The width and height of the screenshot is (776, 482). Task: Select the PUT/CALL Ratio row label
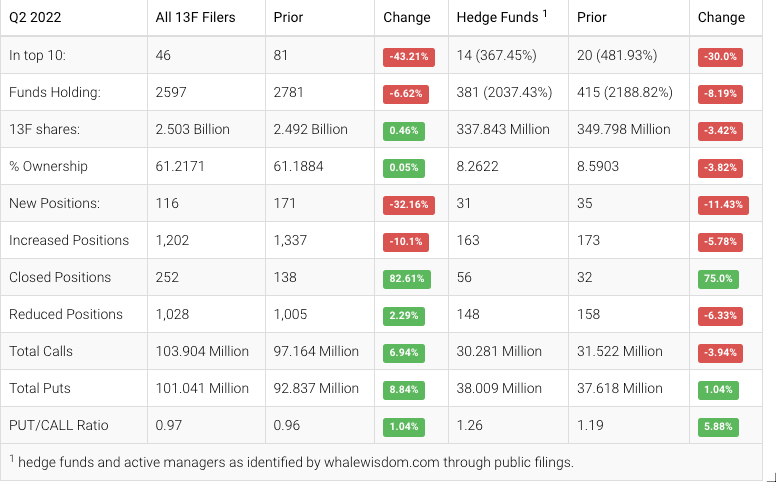(x=59, y=425)
